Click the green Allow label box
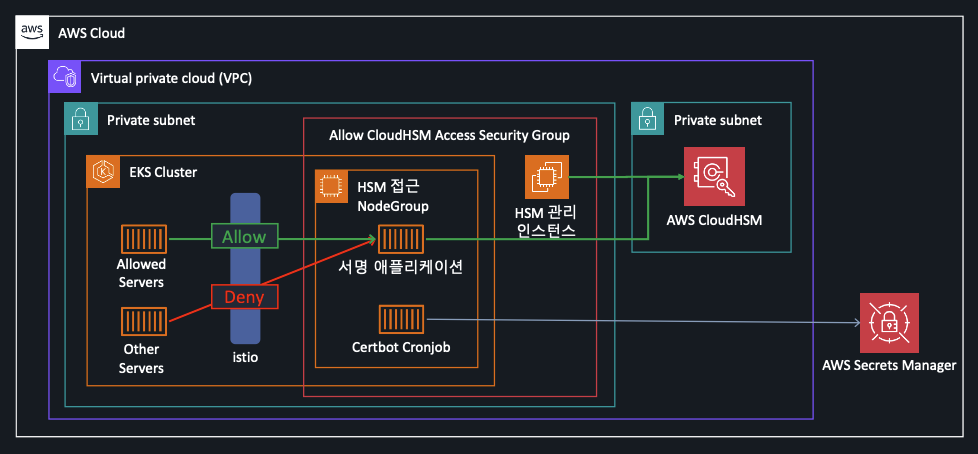Image resolution: width=978 pixels, height=454 pixels. pyautogui.click(x=244, y=236)
